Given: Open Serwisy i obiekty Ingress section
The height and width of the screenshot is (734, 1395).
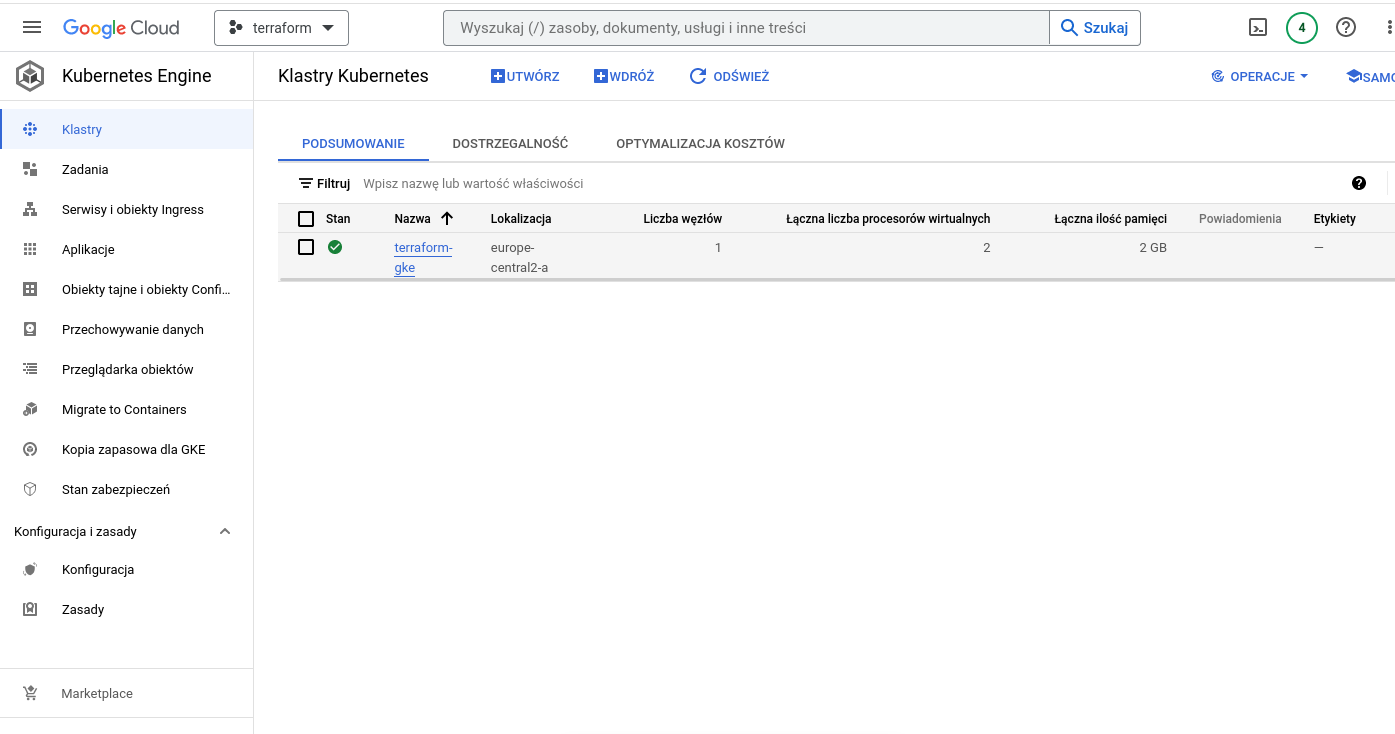Looking at the screenshot, I should [31, 209].
